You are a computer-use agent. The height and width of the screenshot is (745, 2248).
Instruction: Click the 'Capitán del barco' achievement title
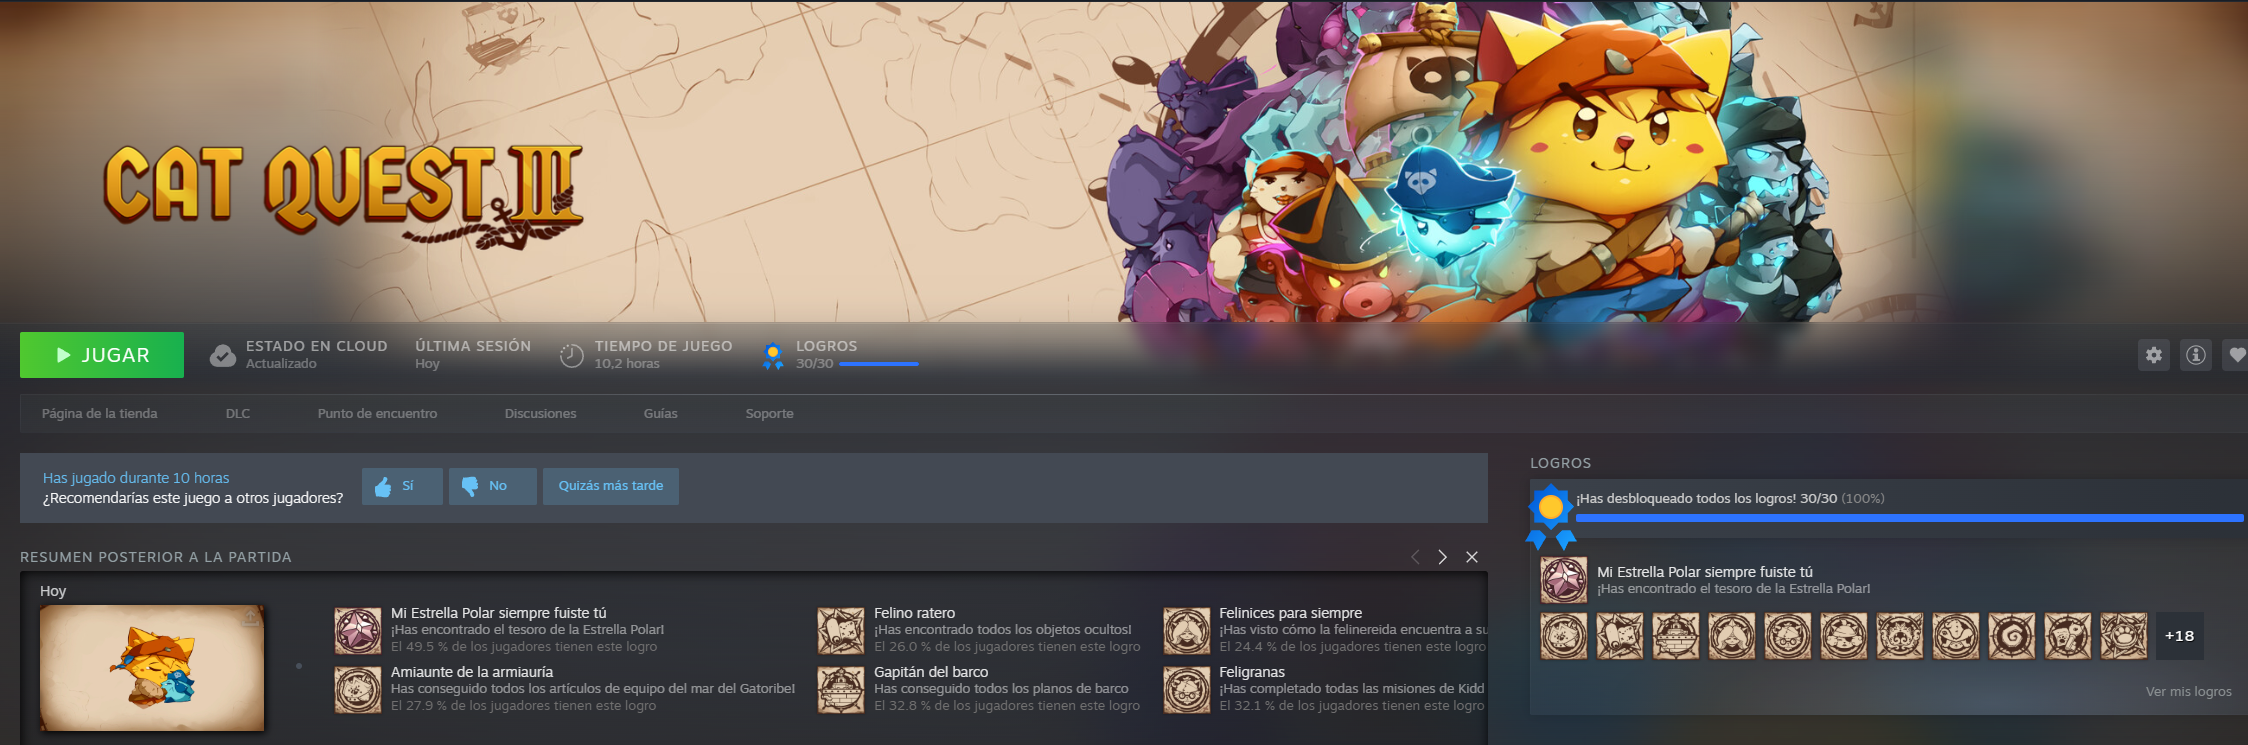(931, 672)
